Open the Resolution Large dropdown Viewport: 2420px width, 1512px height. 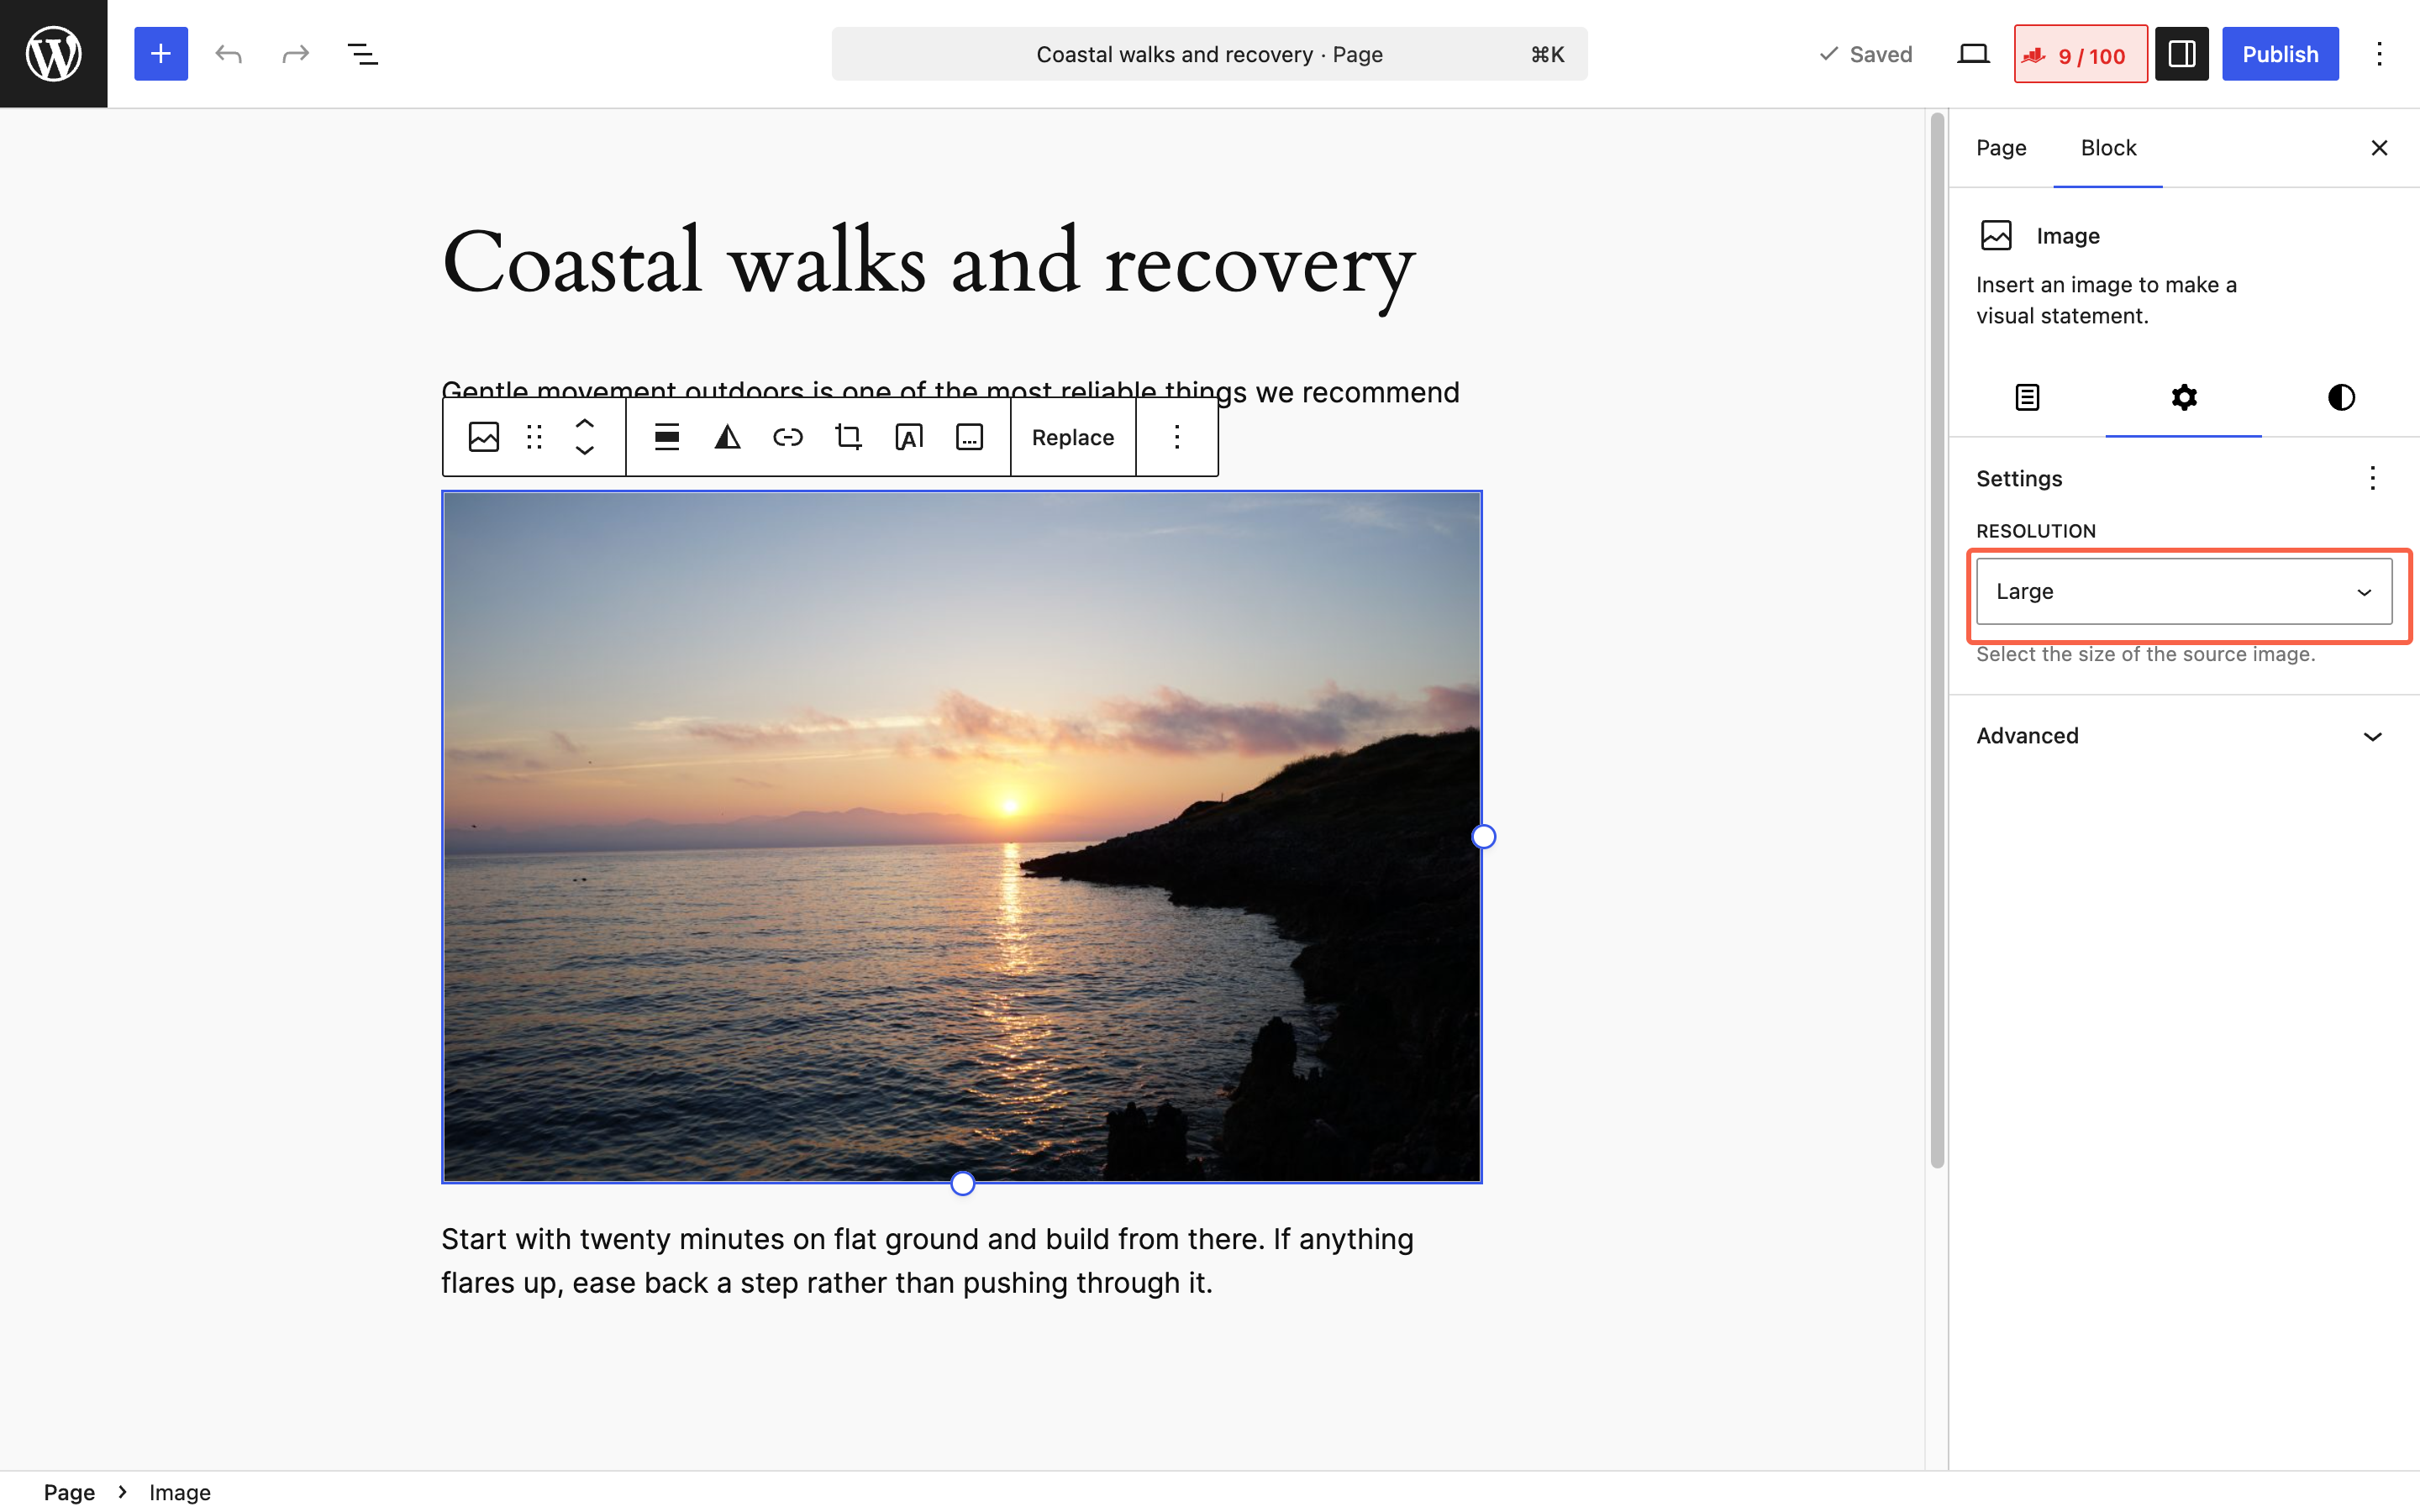pyautogui.click(x=2184, y=591)
